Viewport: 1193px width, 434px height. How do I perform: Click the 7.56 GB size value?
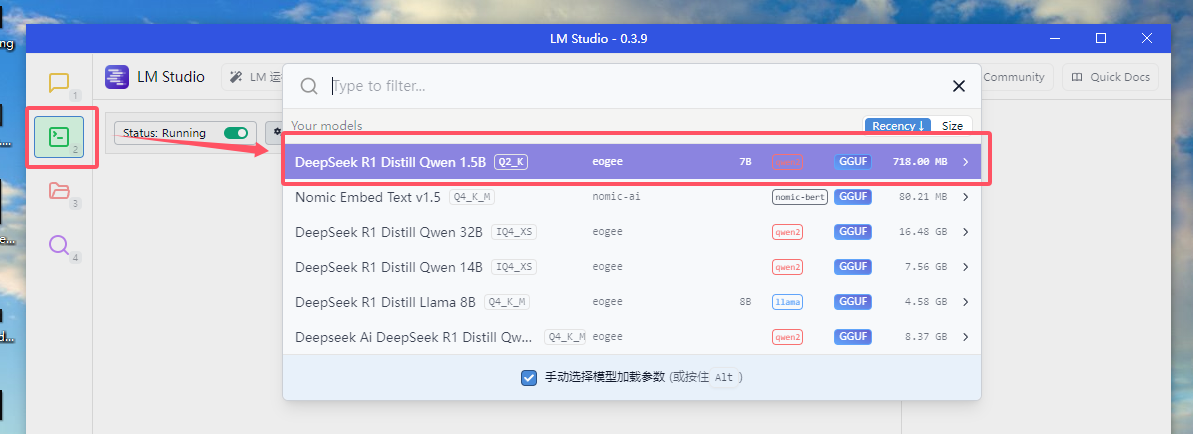(x=926, y=267)
